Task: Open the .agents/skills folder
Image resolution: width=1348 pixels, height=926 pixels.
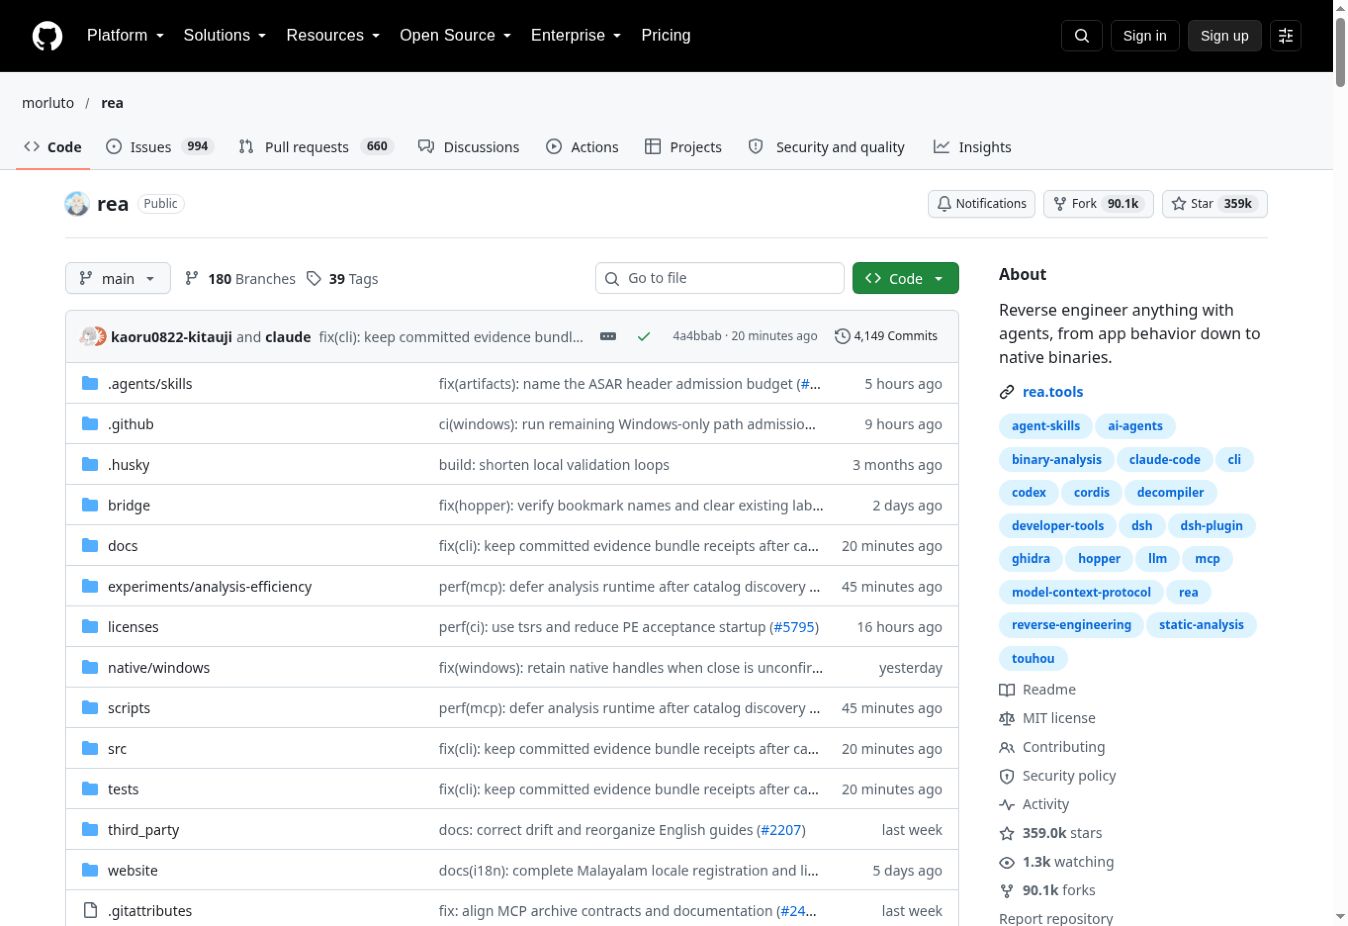Action: [x=150, y=384]
